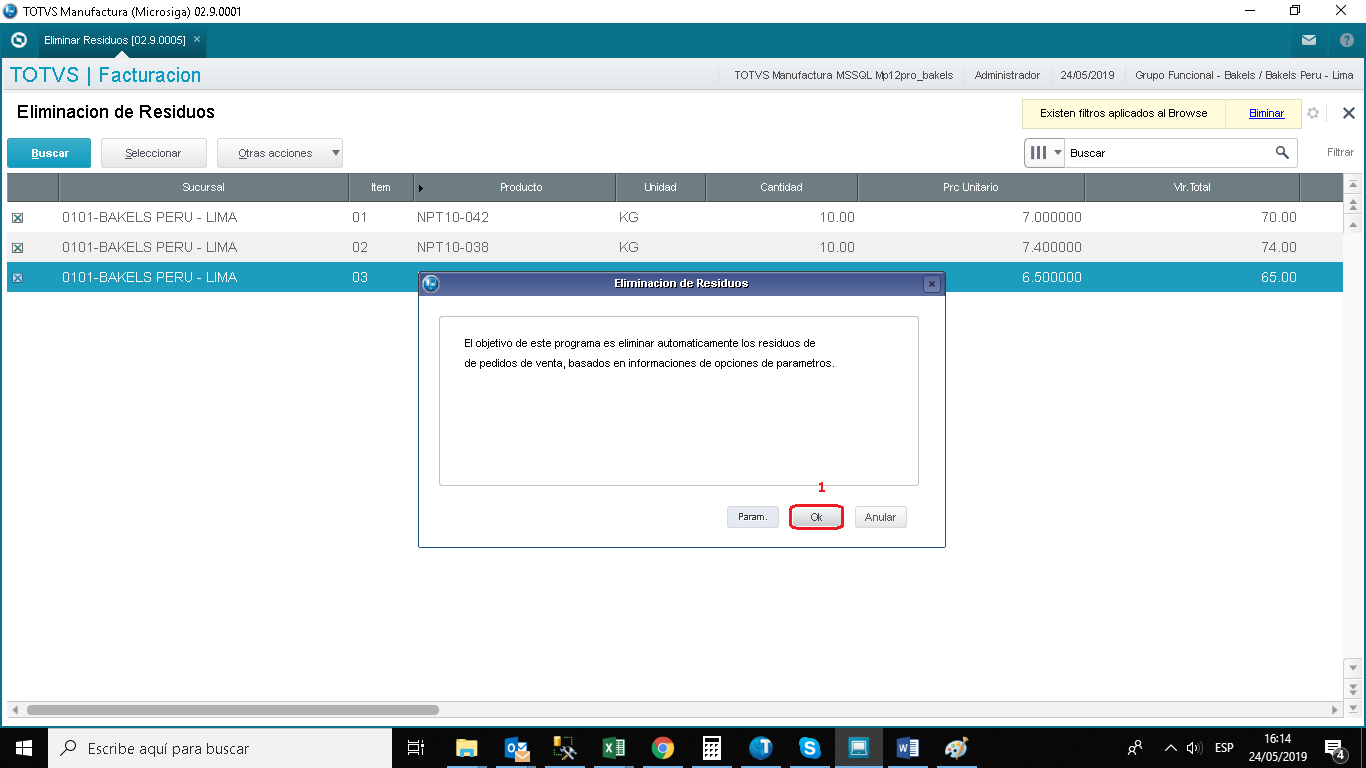This screenshot has width=1366, height=768.
Task: Click horizontal scrollbar left arrow
Action: click(14, 710)
